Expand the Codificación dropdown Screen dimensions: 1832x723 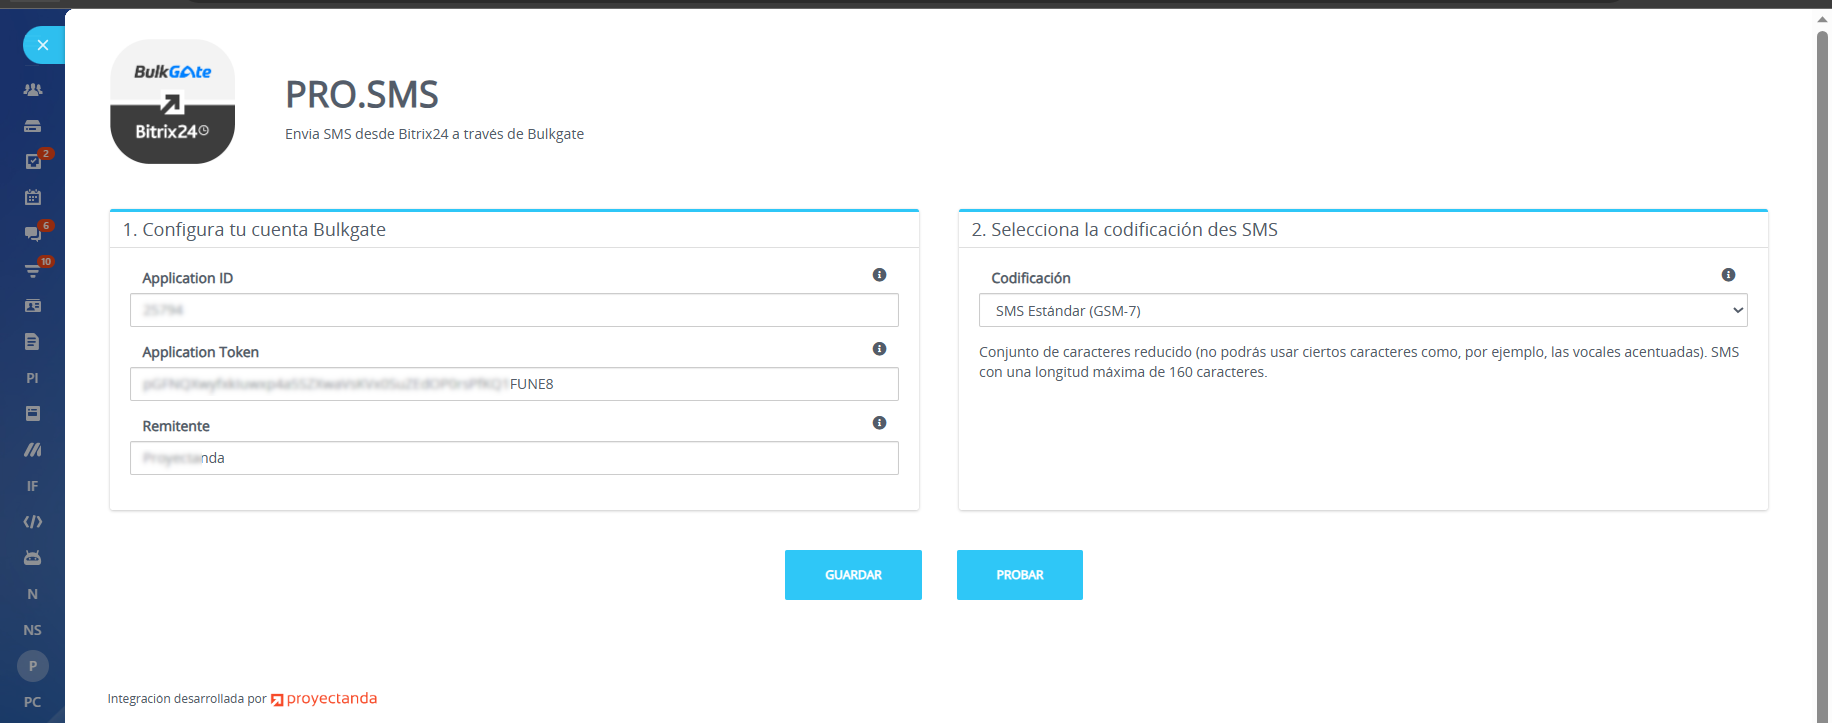pyautogui.click(x=1362, y=311)
